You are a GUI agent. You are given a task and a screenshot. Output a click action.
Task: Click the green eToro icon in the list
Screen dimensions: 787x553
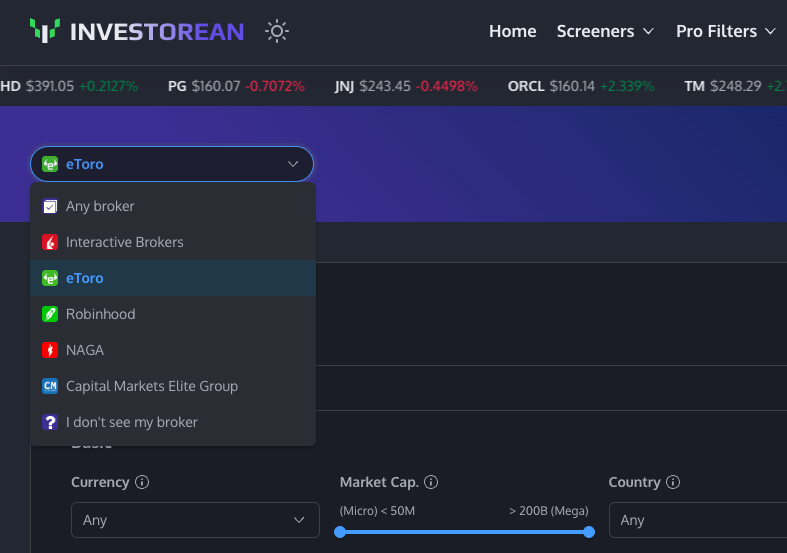coord(50,278)
